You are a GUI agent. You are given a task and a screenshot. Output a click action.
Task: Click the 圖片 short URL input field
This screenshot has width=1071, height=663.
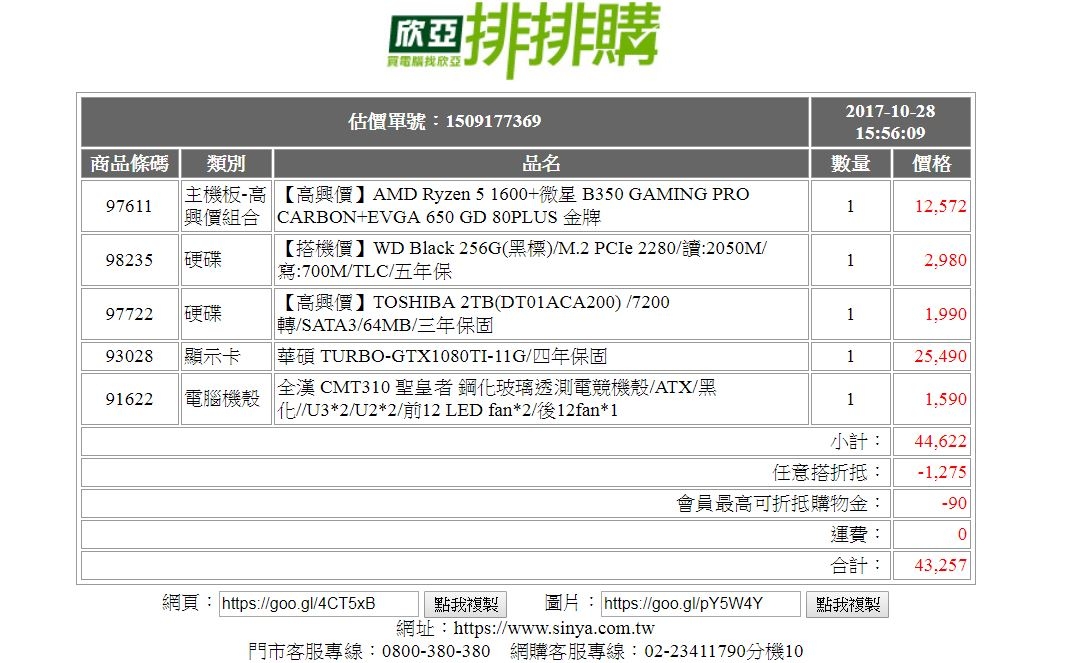coord(701,604)
